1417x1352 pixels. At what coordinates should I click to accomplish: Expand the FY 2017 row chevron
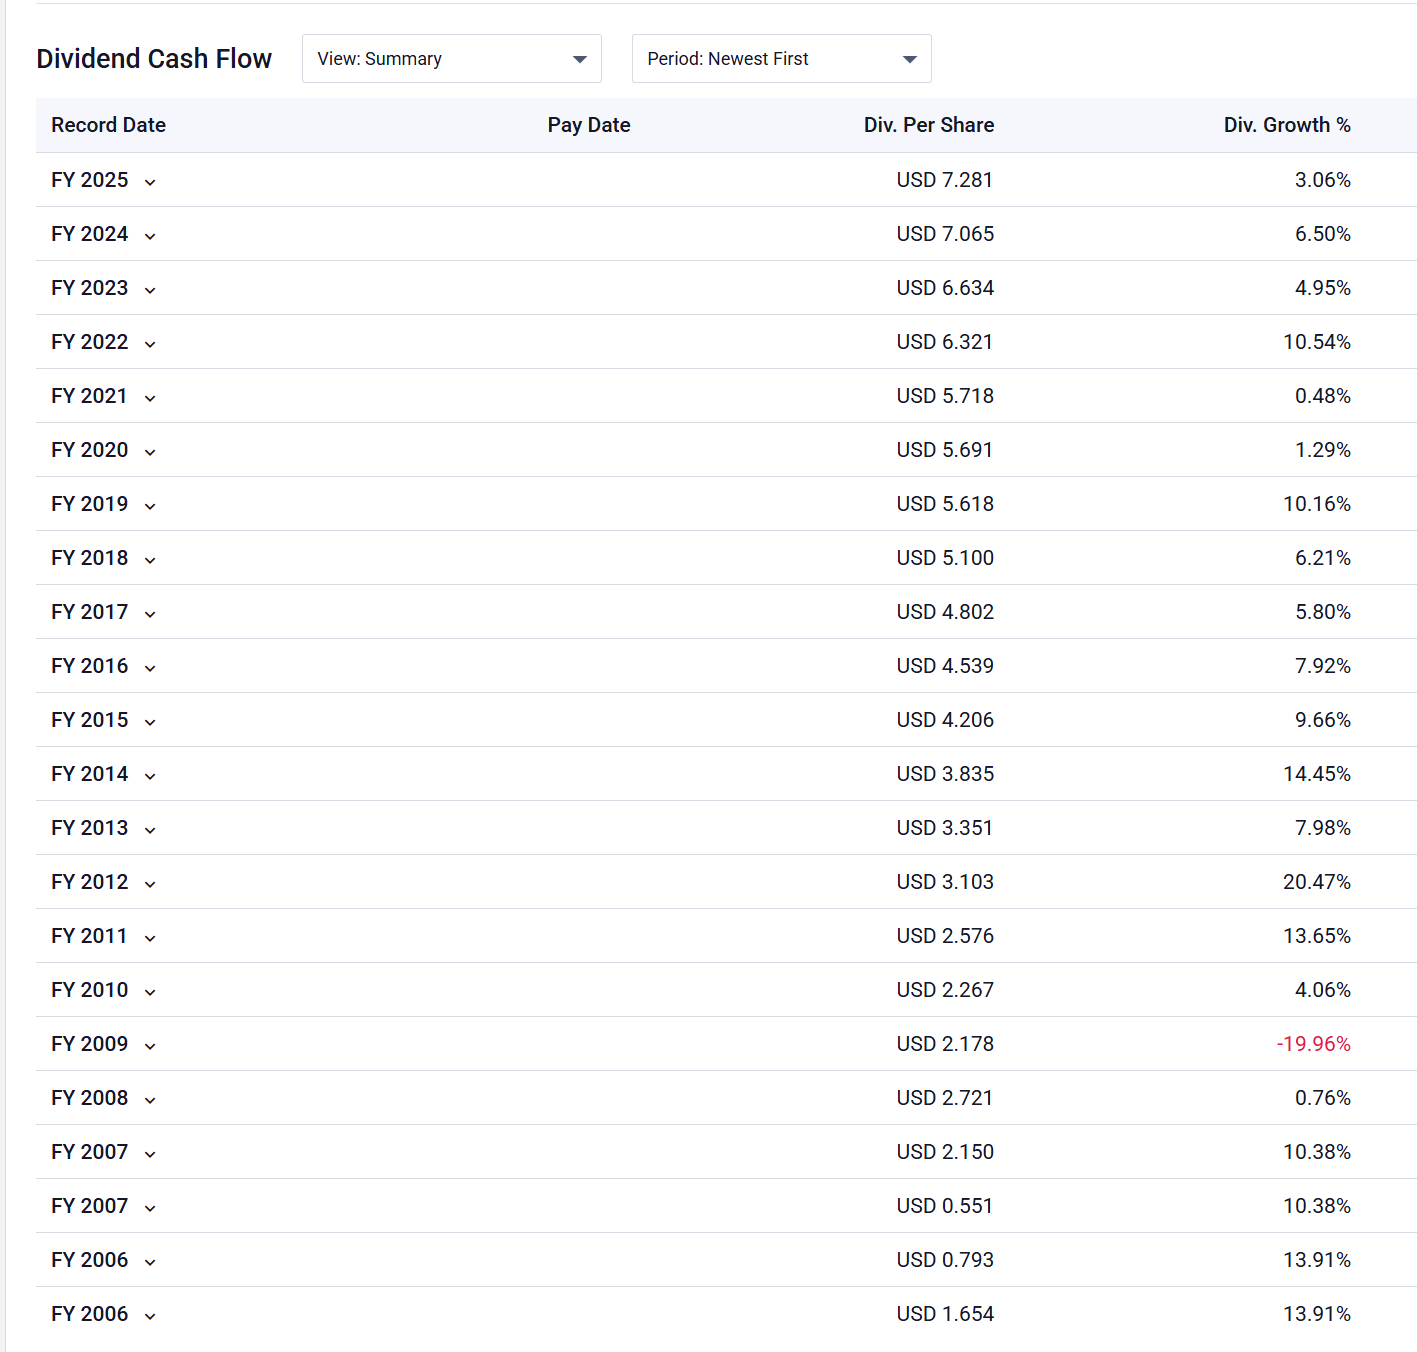tap(150, 614)
